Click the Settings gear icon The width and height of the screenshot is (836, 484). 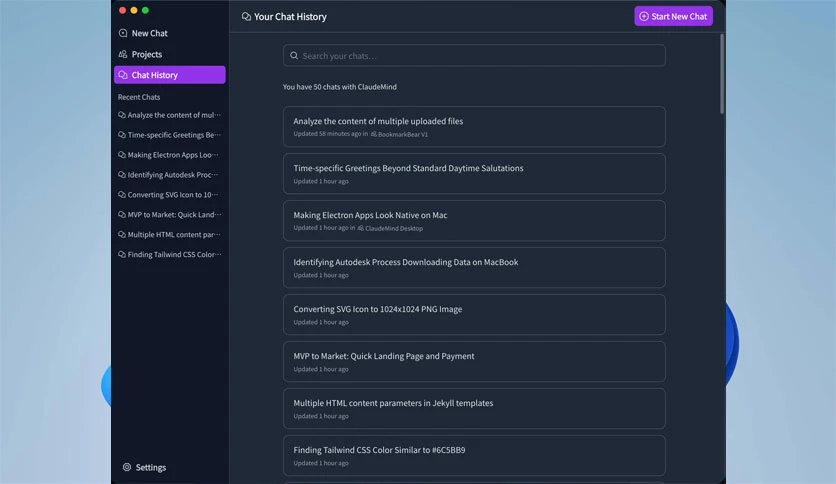click(x=127, y=467)
